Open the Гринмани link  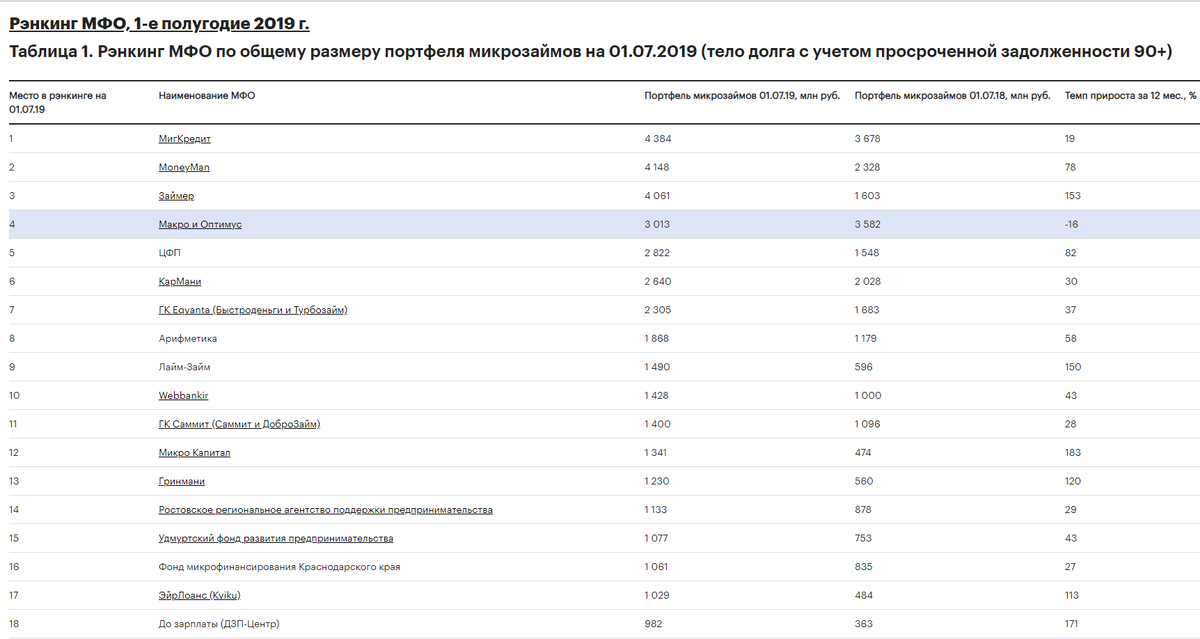tap(182, 481)
